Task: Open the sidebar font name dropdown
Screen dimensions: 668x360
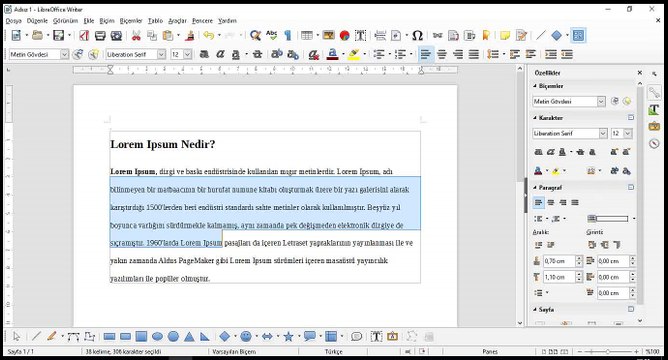Action: [603, 133]
